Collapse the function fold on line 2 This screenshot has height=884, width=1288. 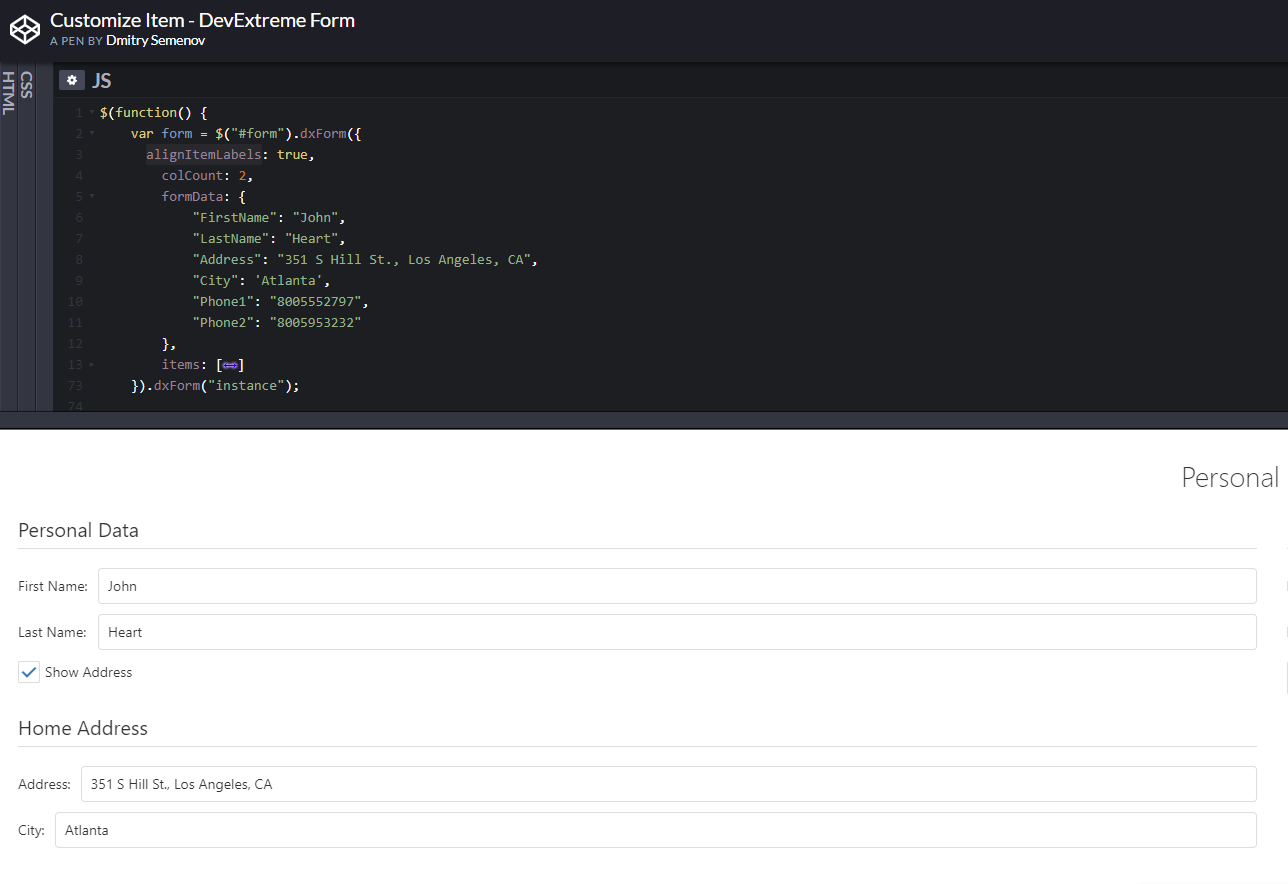92,133
